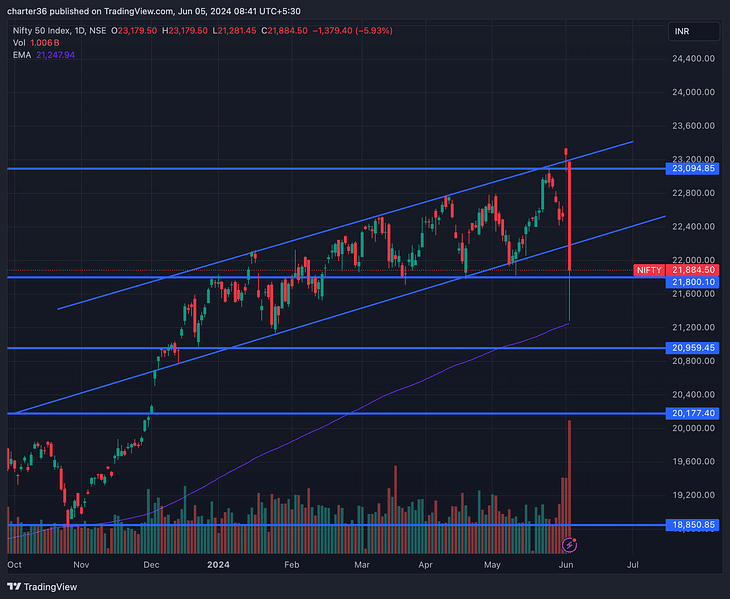Select the 21,800.10 price level label
The image size is (730, 599).
tap(693, 282)
